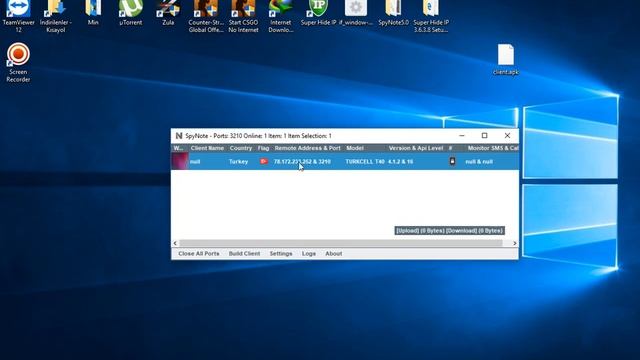Image resolution: width=640 pixels, height=360 pixels.
Task: Select the client wallpaper thumbnail in first column
Action: pyautogui.click(x=180, y=161)
